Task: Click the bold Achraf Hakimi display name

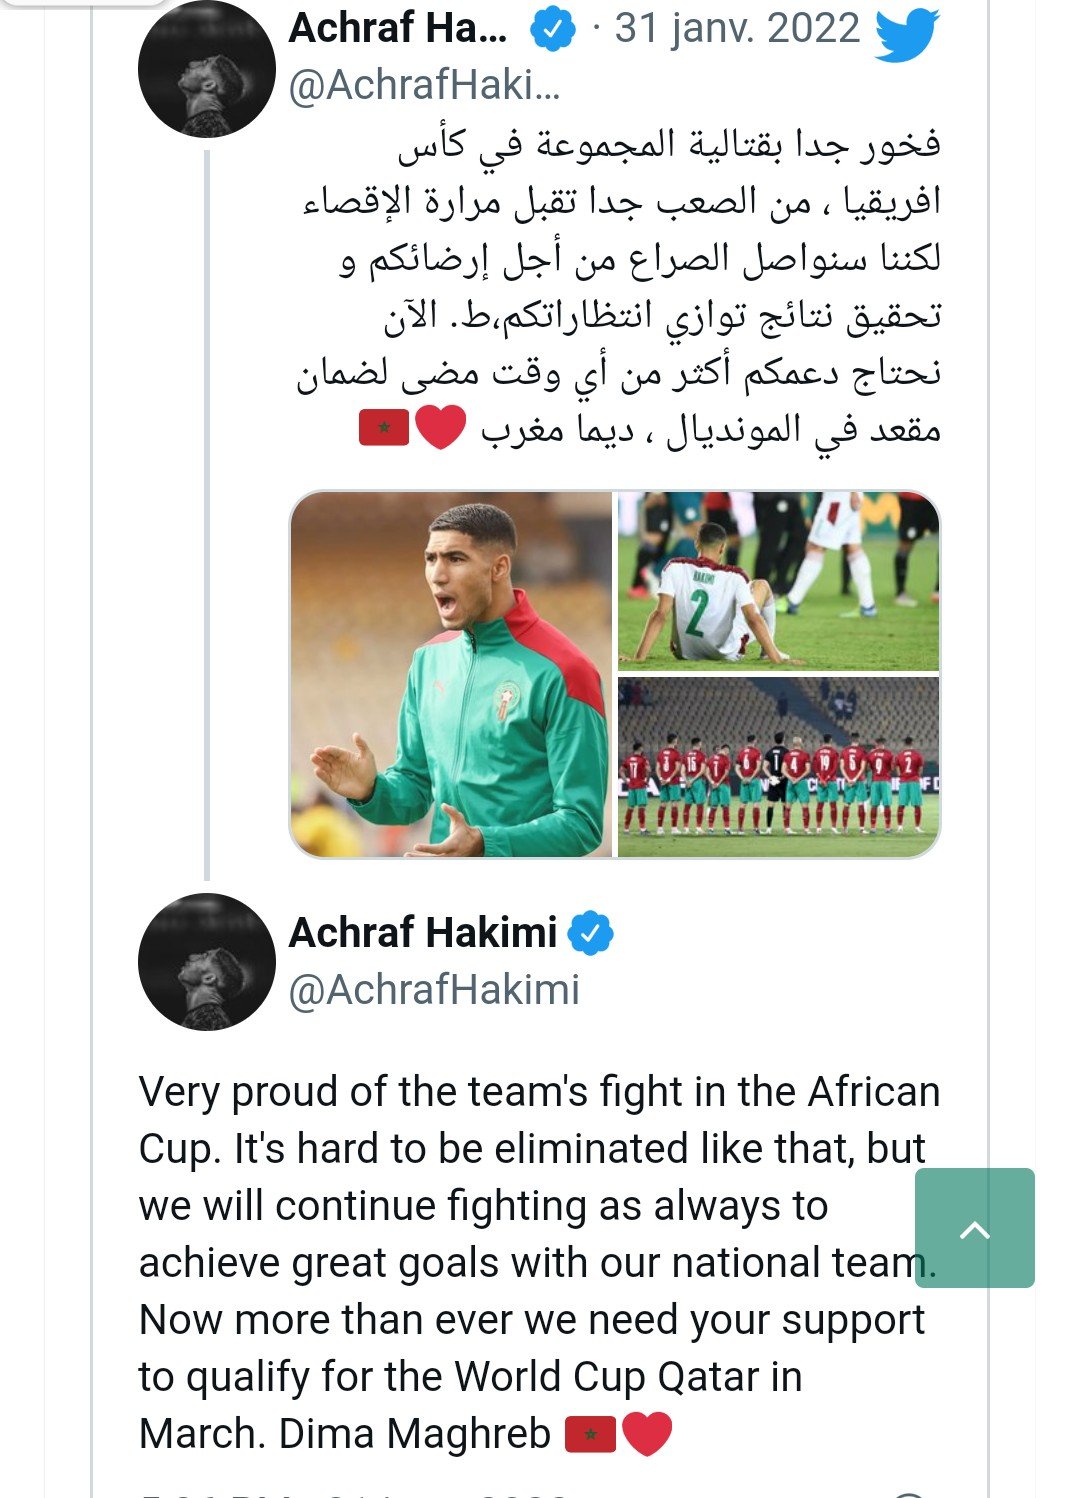Action: (422, 933)
